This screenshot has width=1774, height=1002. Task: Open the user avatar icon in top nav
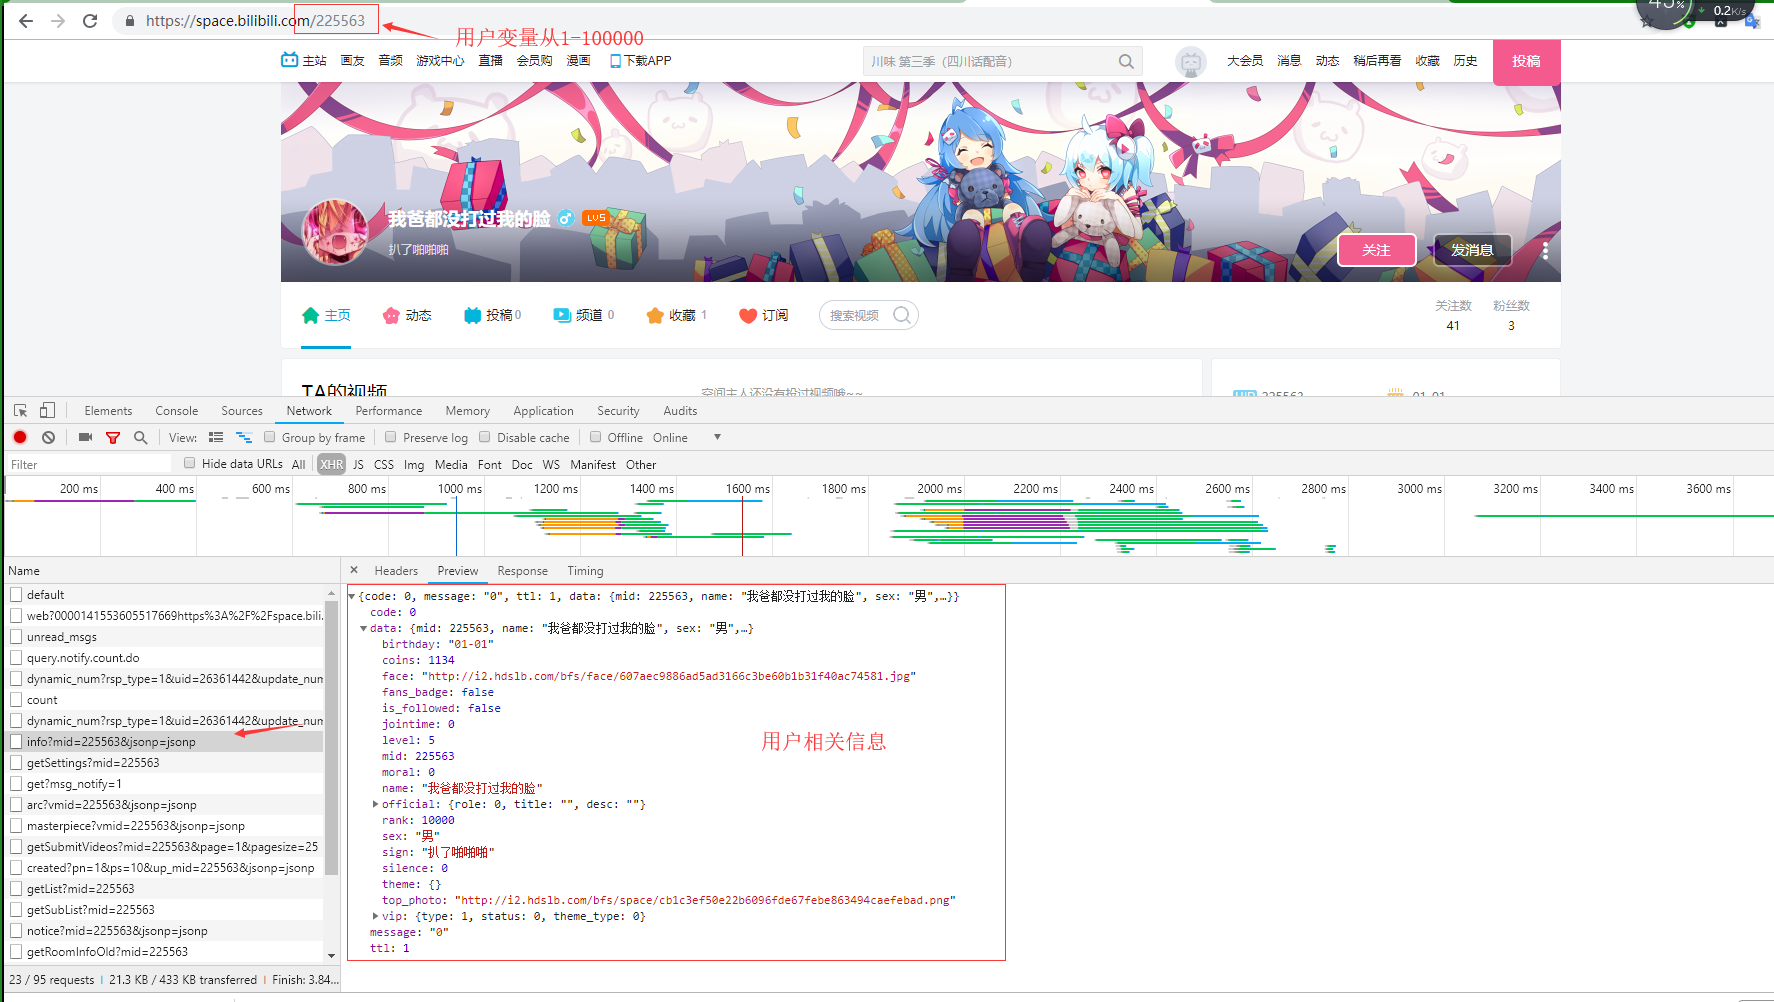point(1190,62)
